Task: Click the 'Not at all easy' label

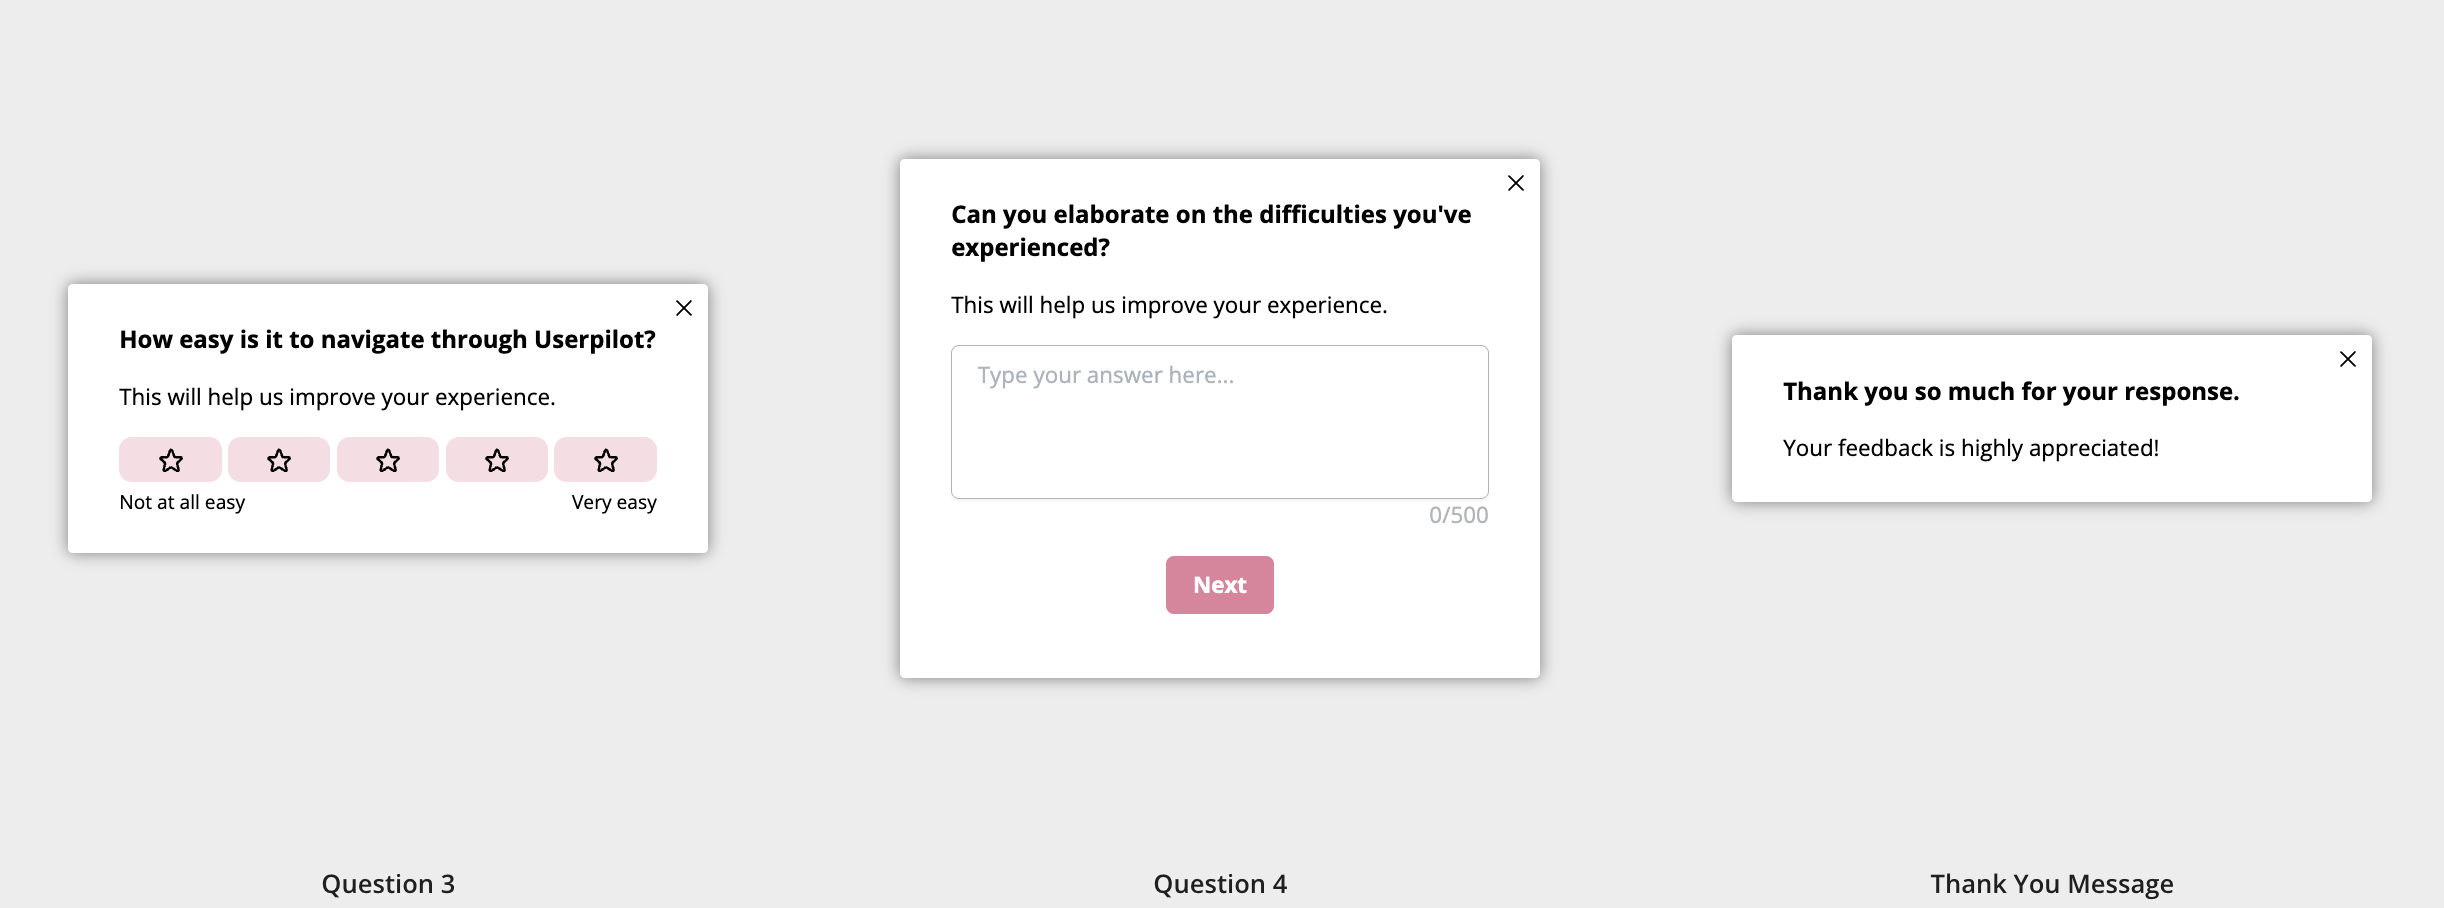Action: pyautogui.click(x=182, y=502)
